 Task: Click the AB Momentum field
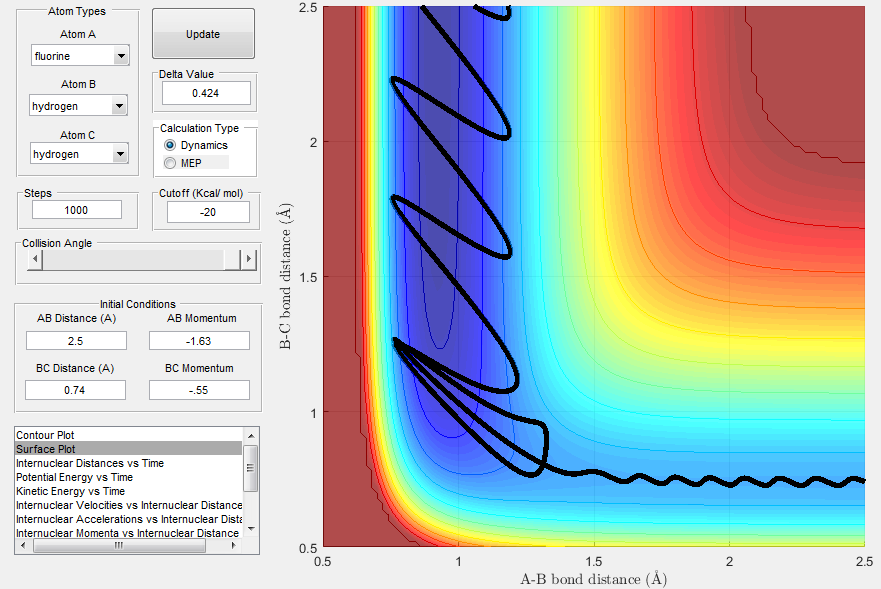199,341
